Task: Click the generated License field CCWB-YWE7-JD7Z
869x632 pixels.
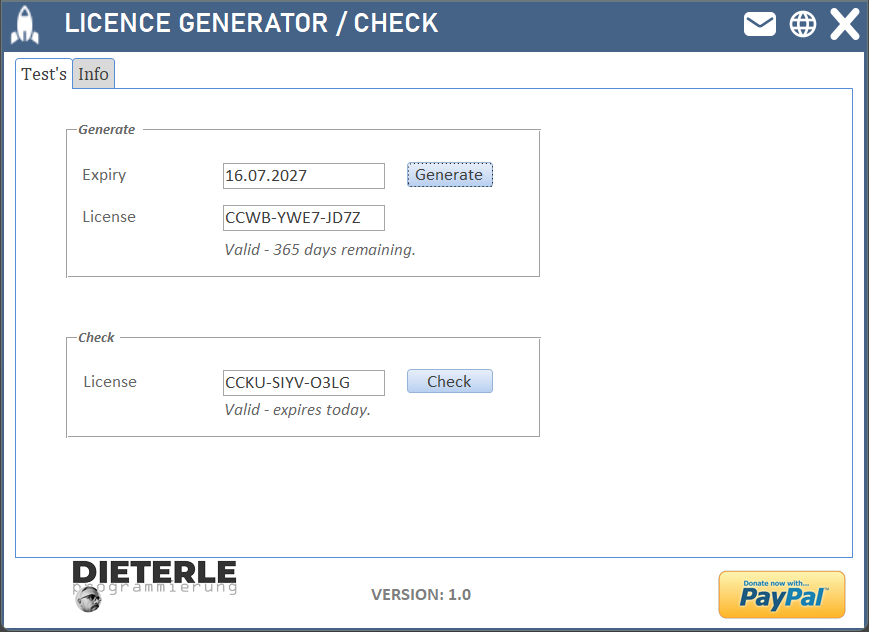Action: click(304, 218)
